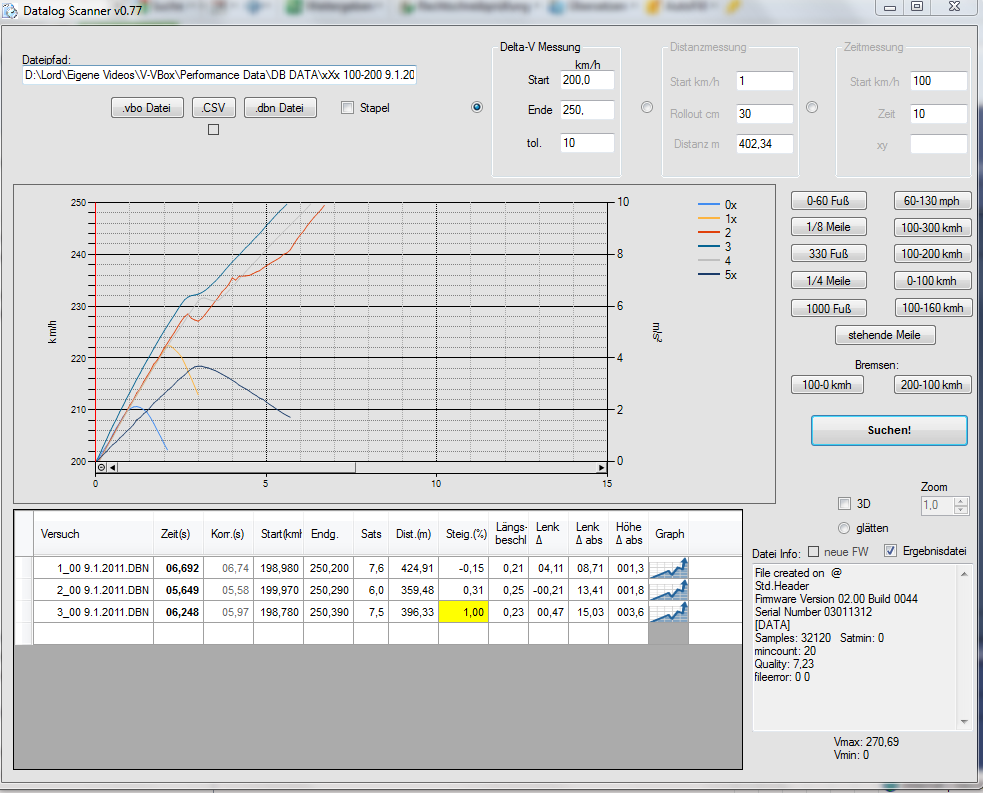This screenshot has height=793, width=983.
Task: Open graph icon for 3_00 9.1.2011.DBN row
Action: click(x=669, y=612)
